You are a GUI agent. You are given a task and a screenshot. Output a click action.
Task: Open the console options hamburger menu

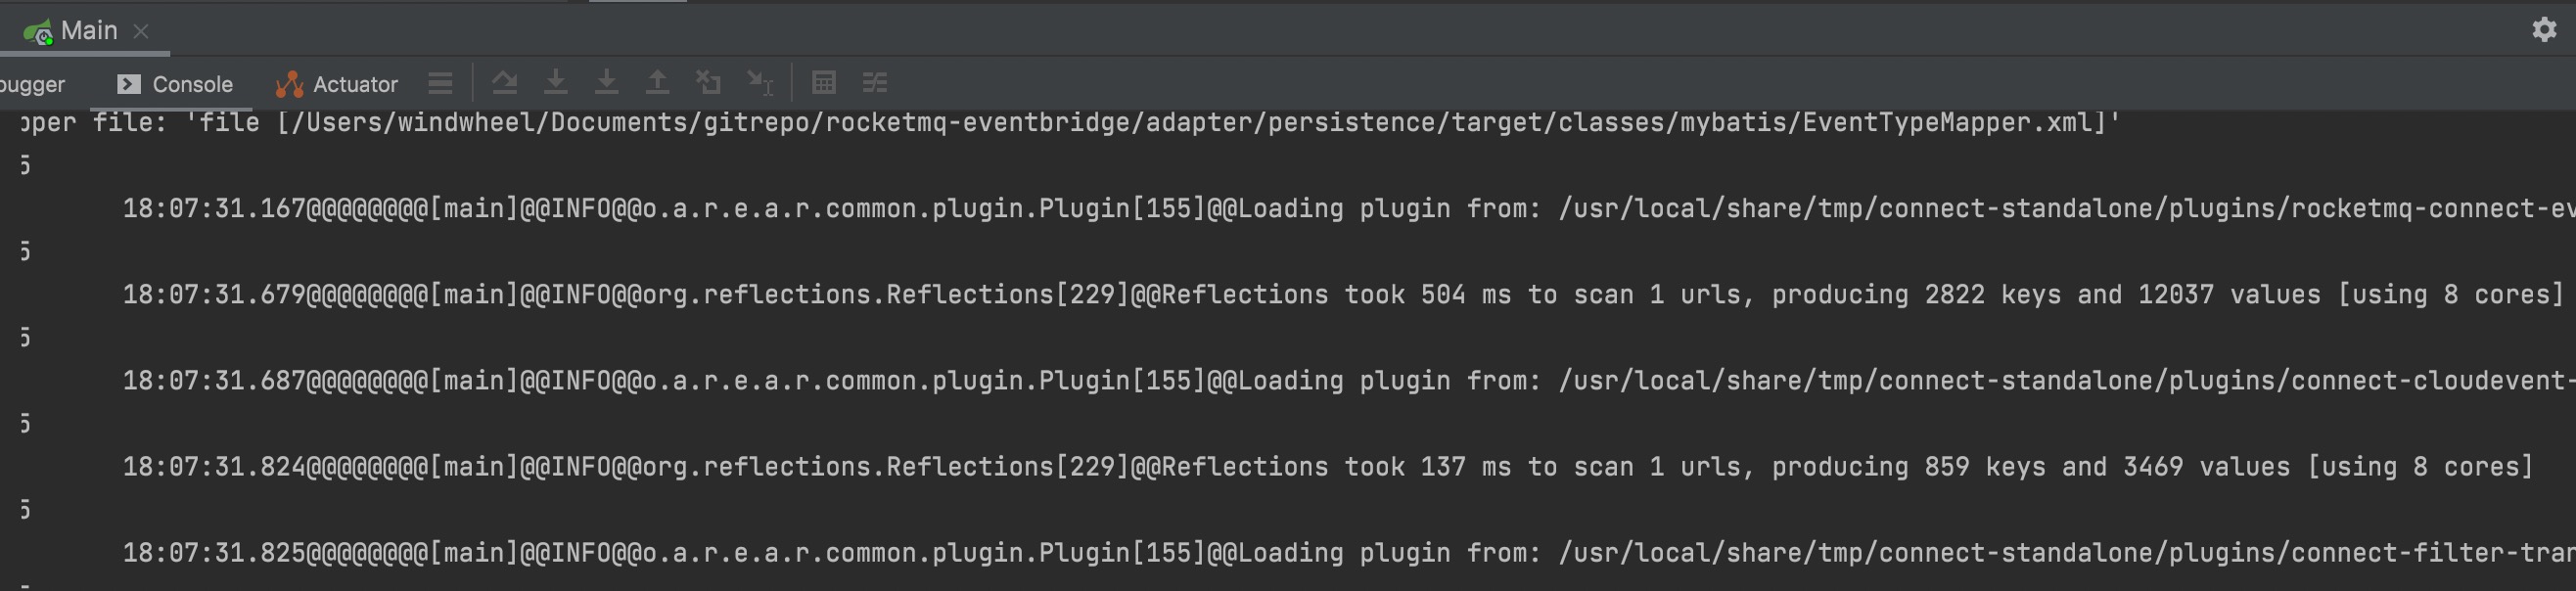[x=440, y=83]
